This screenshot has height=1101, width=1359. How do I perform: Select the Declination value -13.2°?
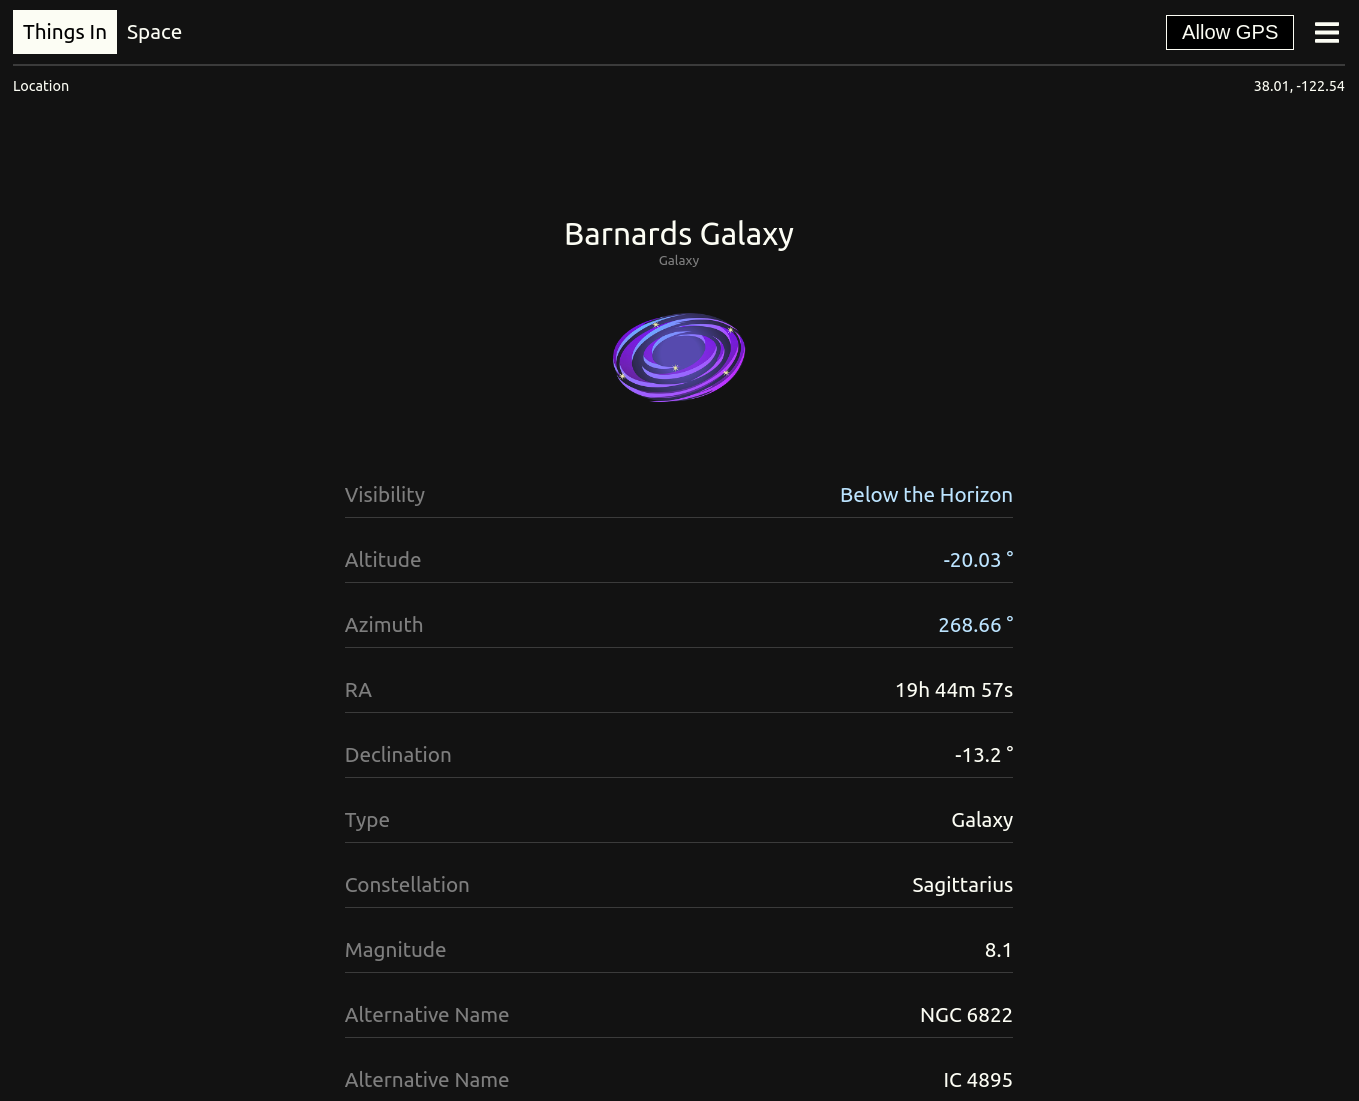pos(983,755)
